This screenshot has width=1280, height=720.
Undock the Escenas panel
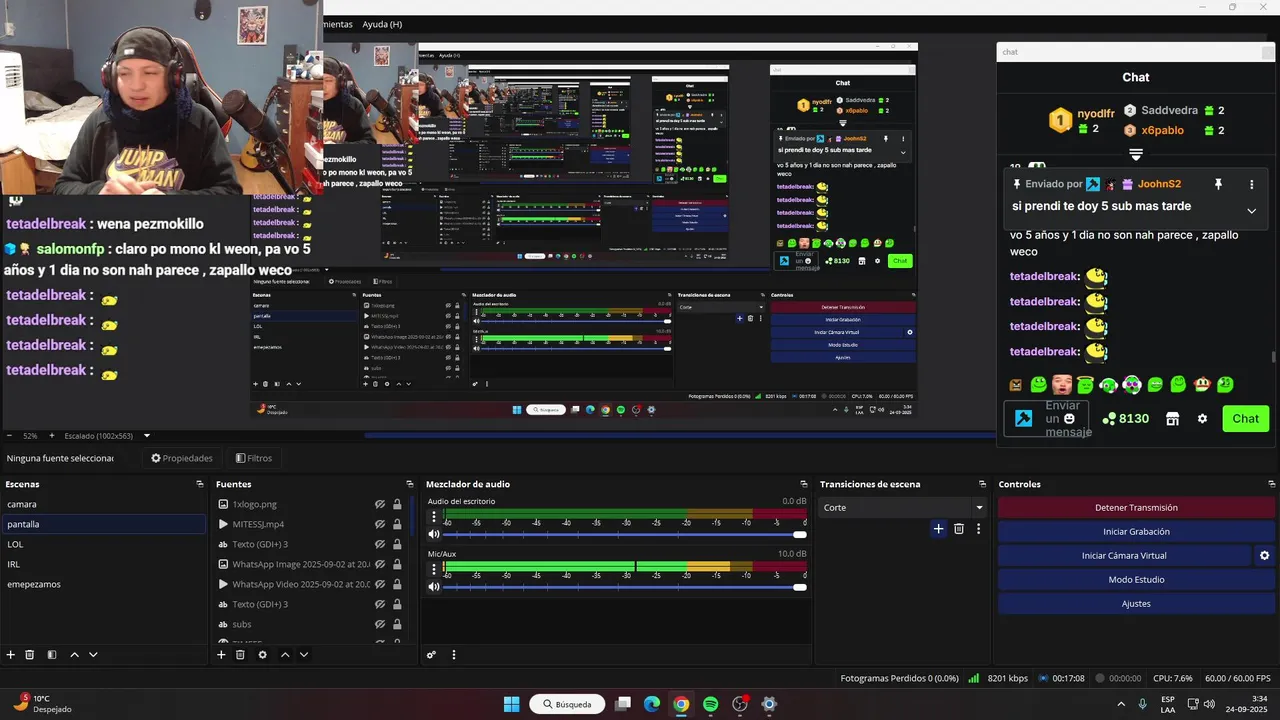pyautogui.click(x=200, y=484)
